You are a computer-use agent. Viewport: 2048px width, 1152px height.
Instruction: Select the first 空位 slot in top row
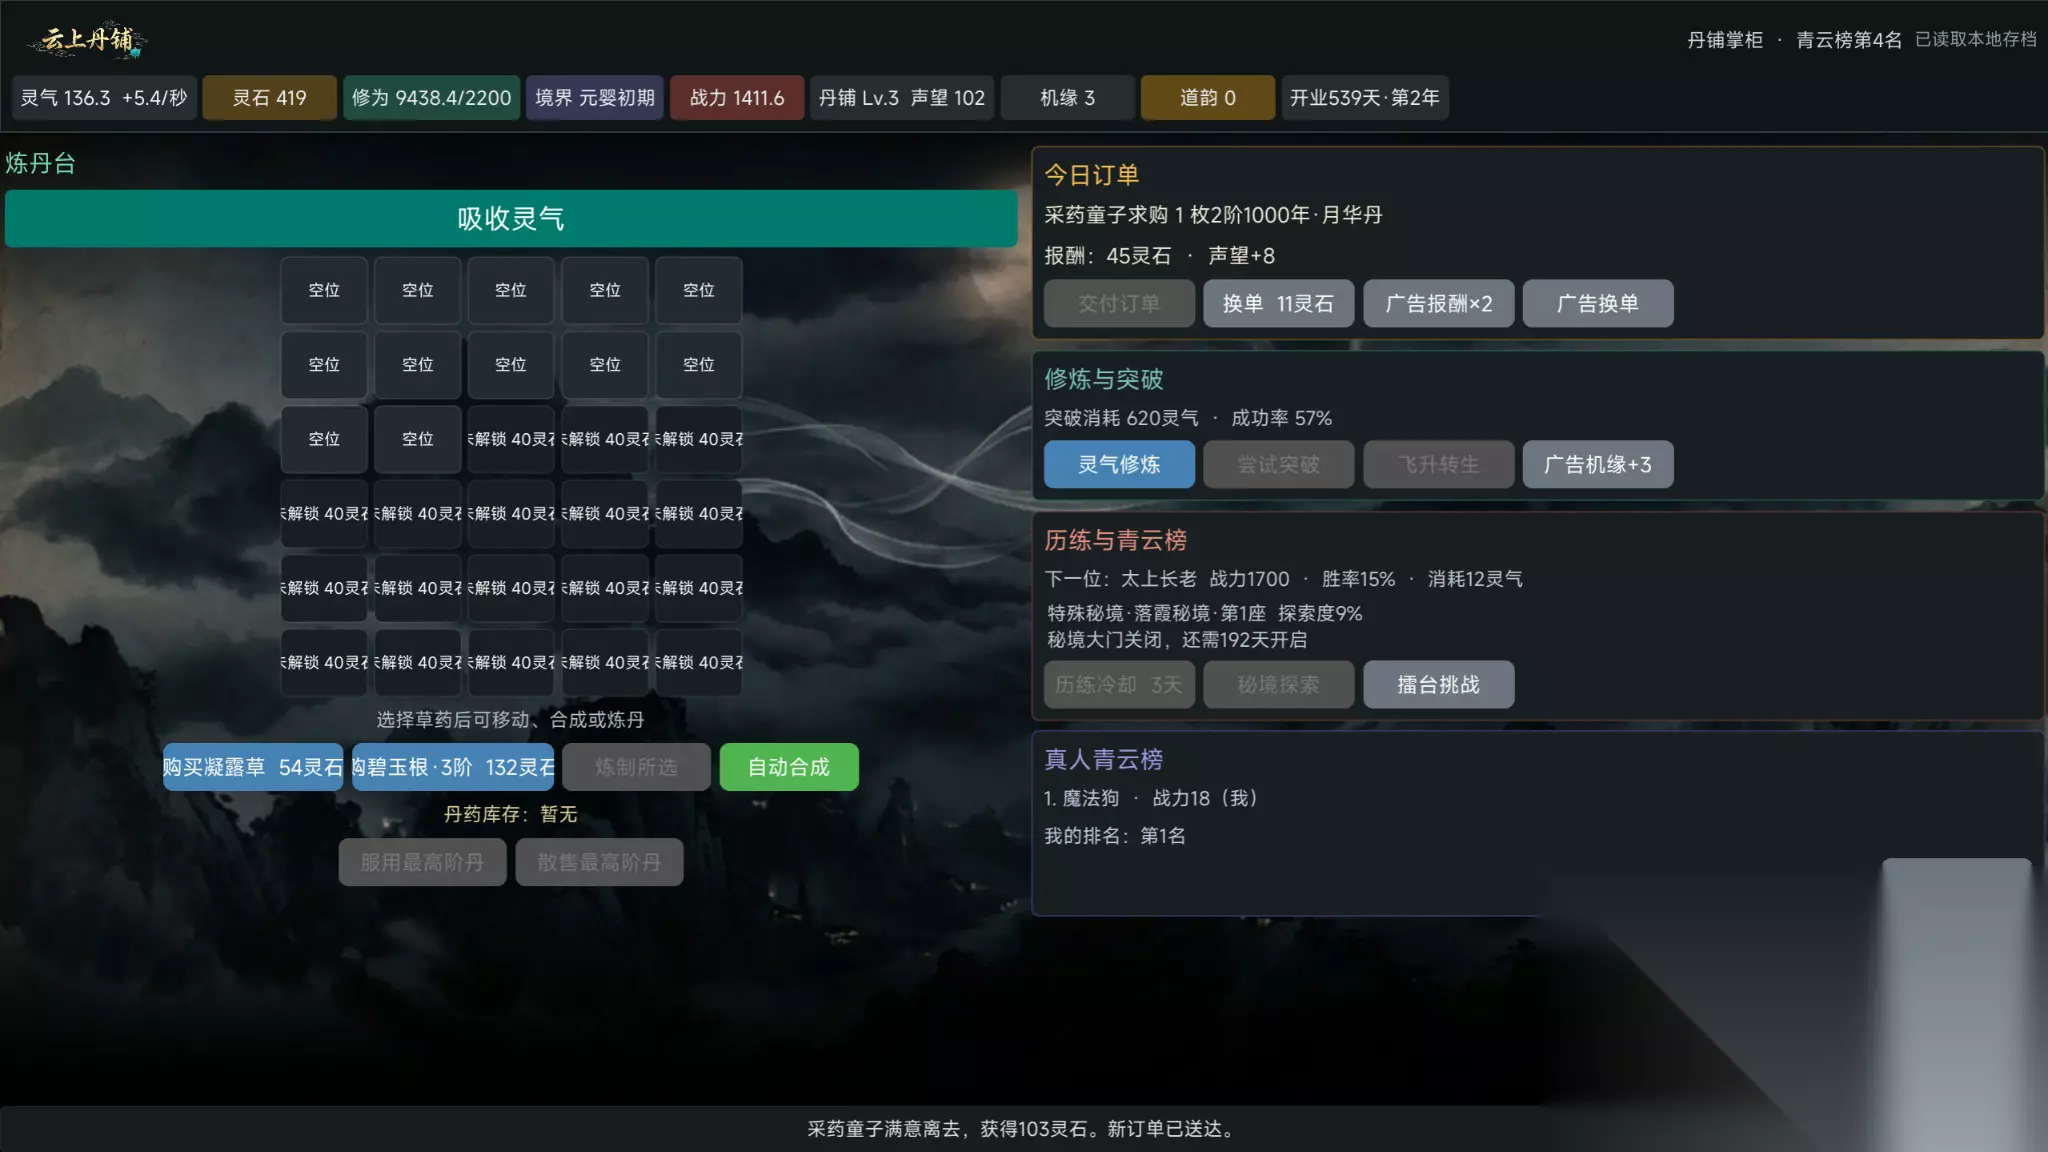pyautogui.click(x=324, y=290)
